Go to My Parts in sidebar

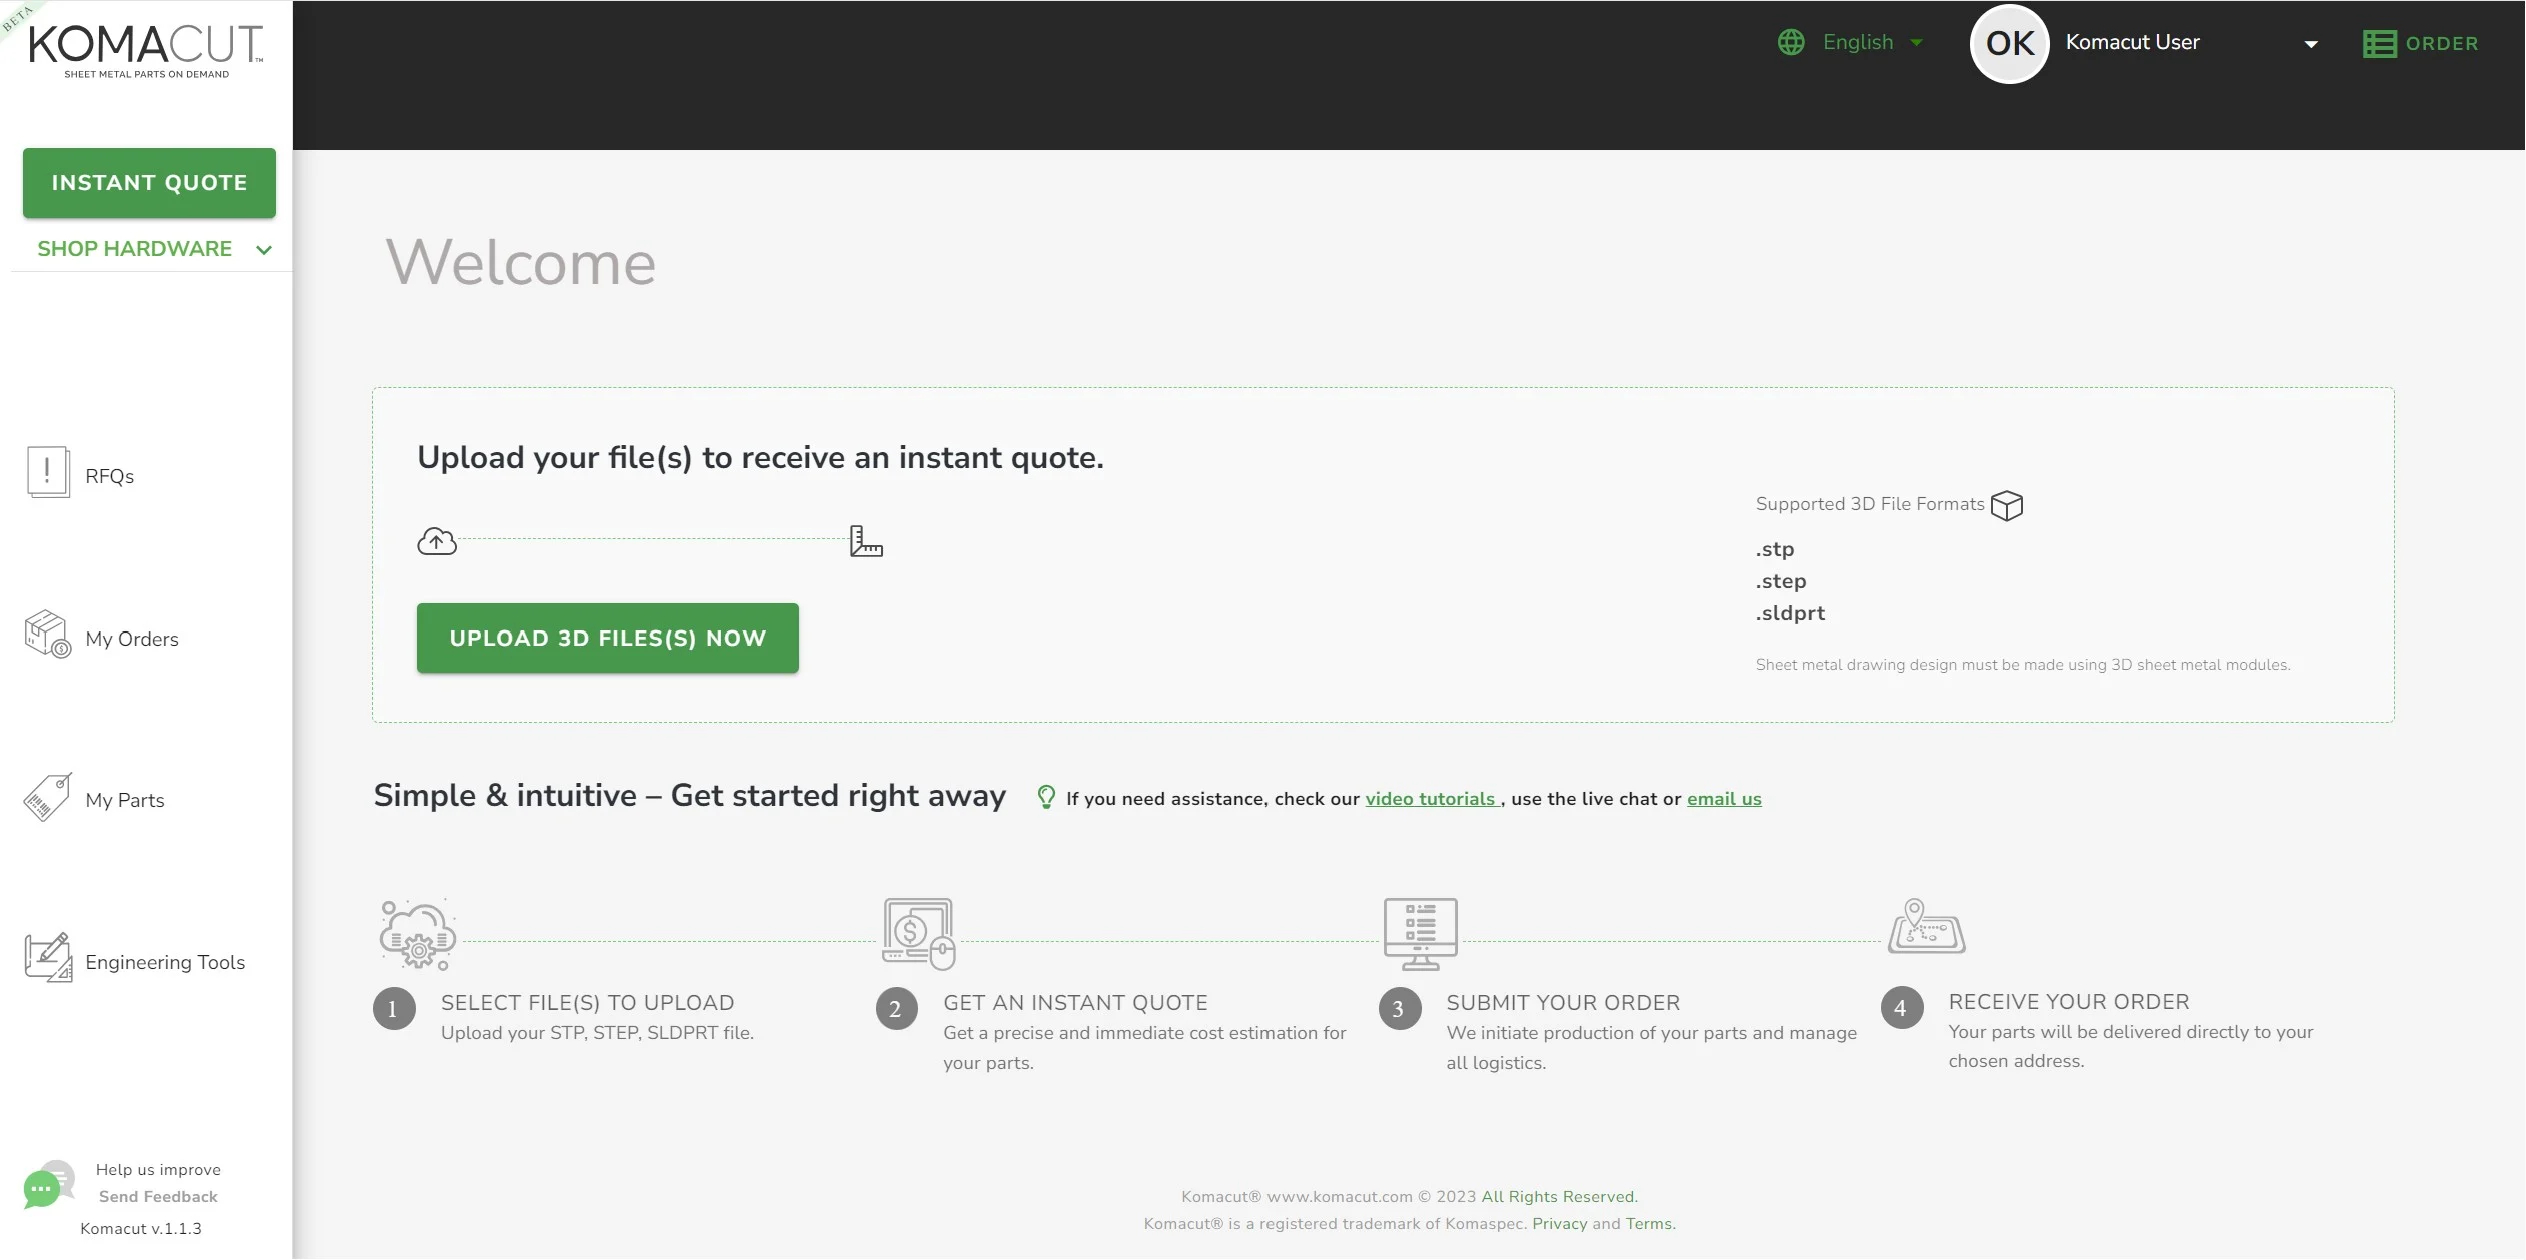click(125, 800)
